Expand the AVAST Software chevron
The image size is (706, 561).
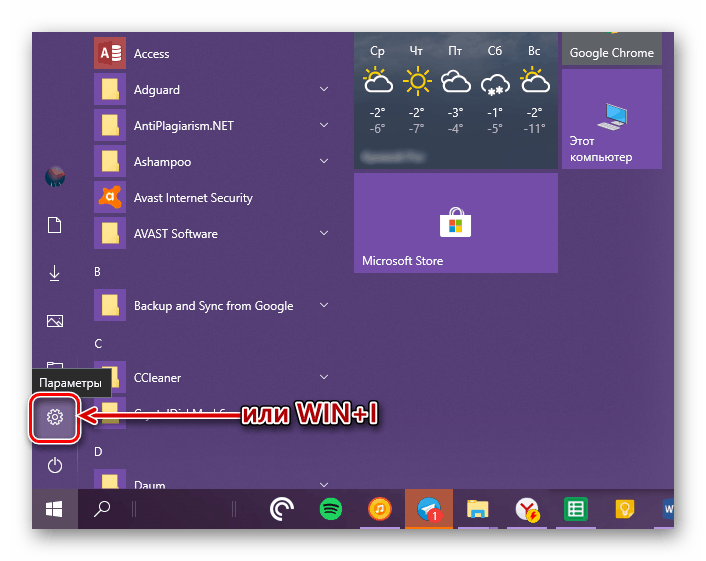click(x=324, y=233)
